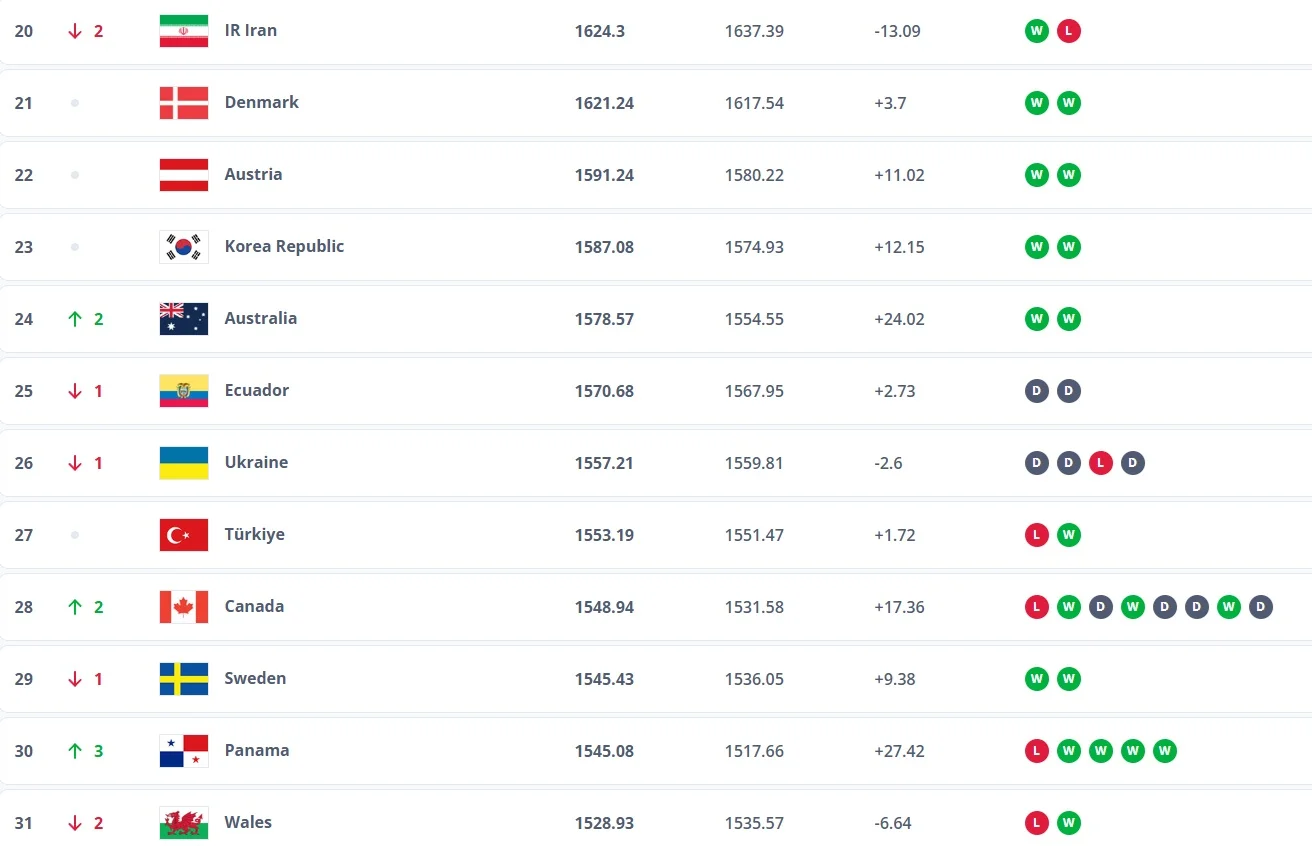Select the Korea Republic flag
The width and height of the screenshot is (1312, 846).
(x=184, y=247)
